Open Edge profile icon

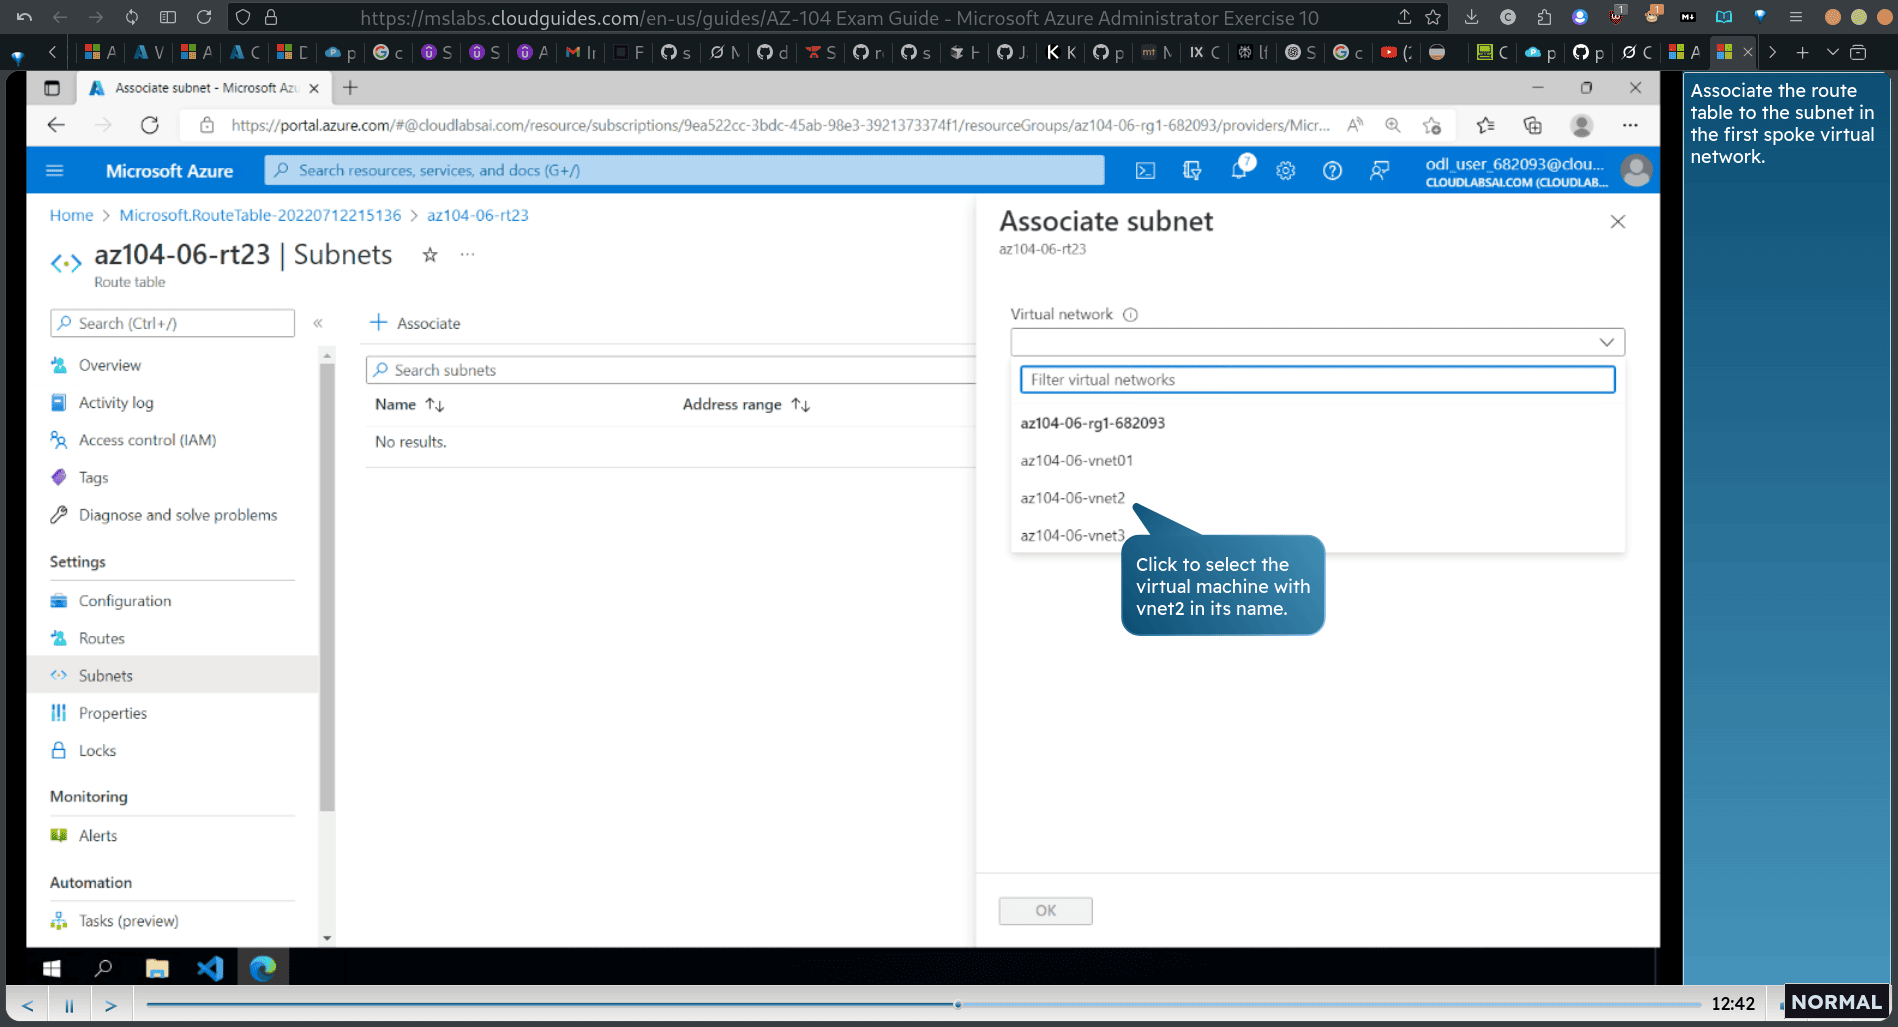(x=1581, y=125)
